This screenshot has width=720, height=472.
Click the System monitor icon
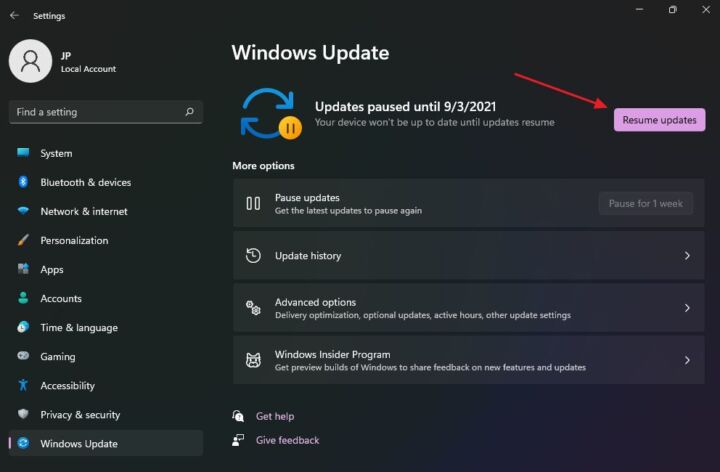pos(23,153)
